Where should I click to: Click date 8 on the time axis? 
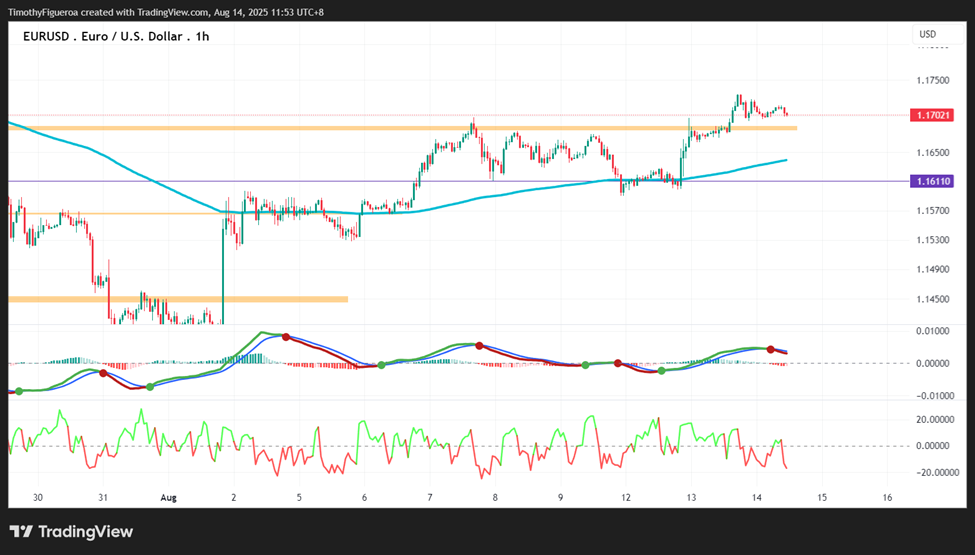(495, 498)
